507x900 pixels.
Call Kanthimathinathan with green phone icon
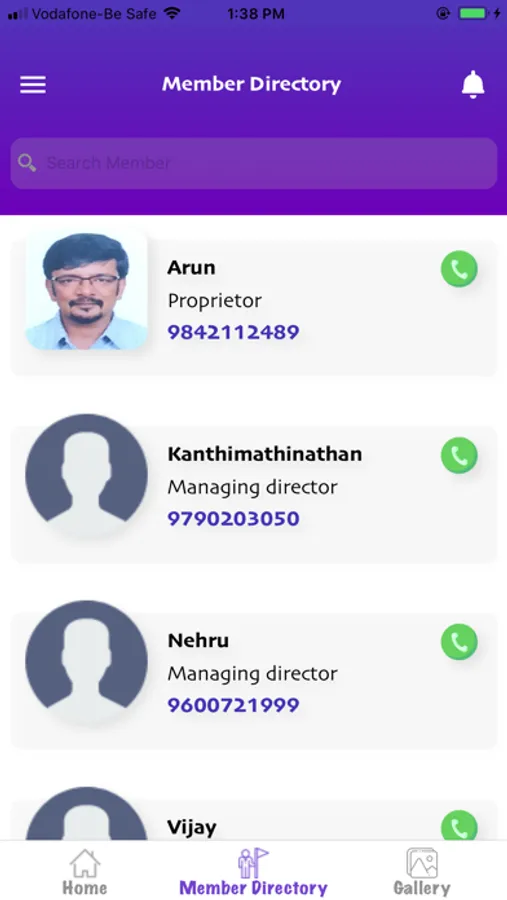pos(459,455)
